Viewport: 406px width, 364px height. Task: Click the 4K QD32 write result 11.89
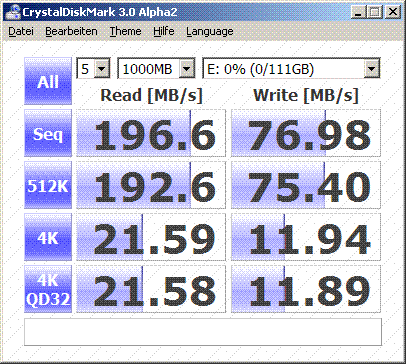point(306,289)
